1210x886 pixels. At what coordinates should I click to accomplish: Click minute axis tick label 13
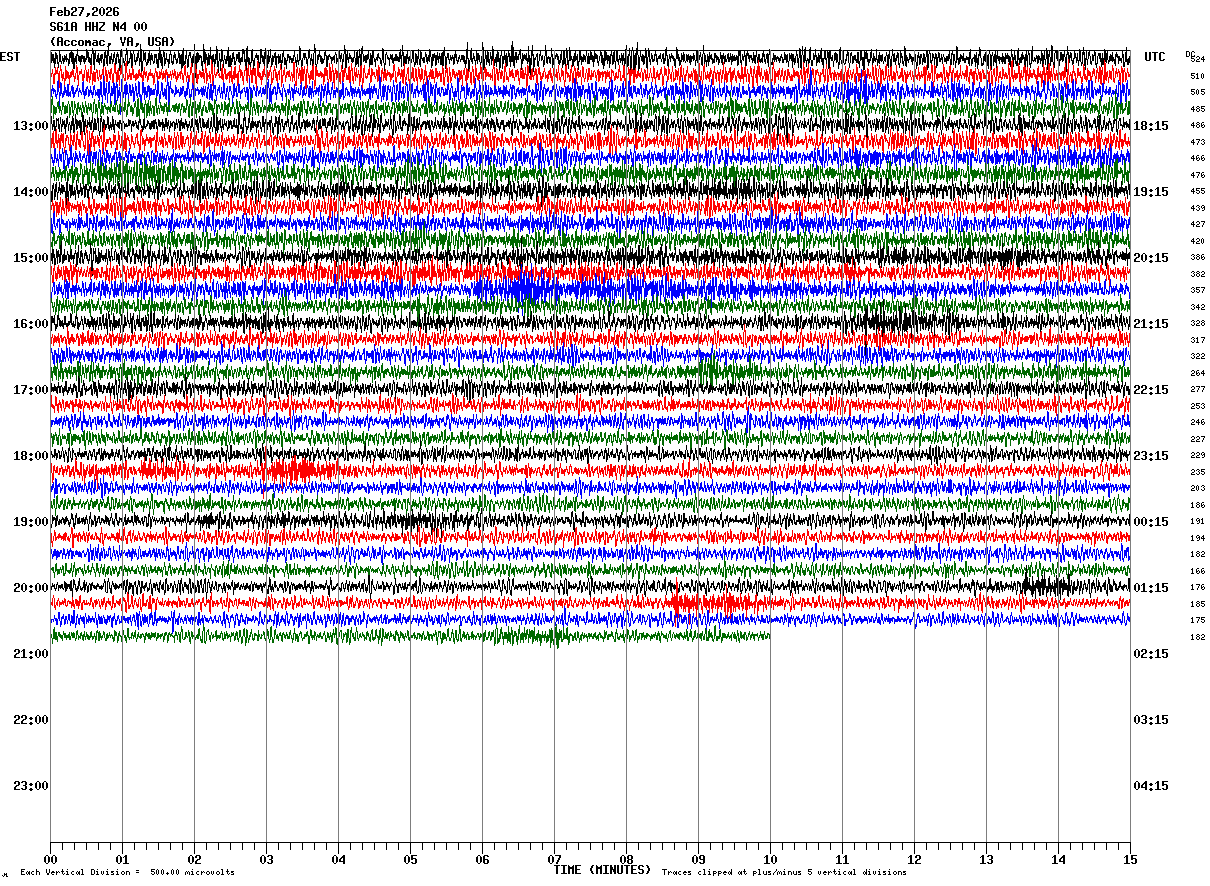(x=986, y=859)
